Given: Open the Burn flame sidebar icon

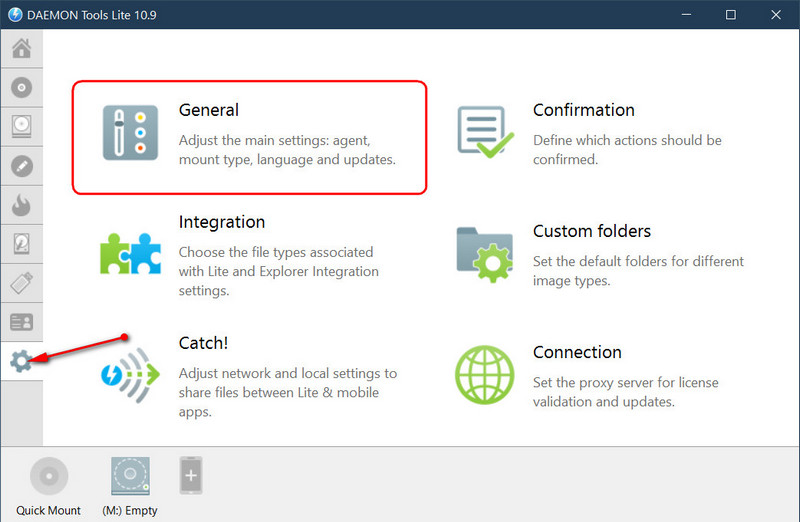Looking at the screenshot, I should 21,205.
